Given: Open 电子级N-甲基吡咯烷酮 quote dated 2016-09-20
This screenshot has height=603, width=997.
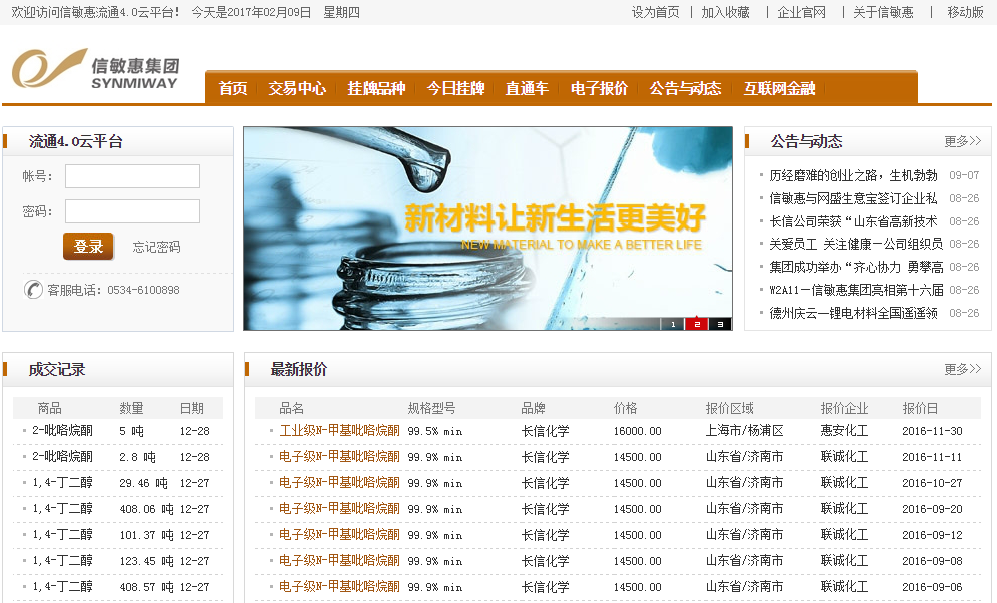Looking at the screenshot, I should coord(340,509).
